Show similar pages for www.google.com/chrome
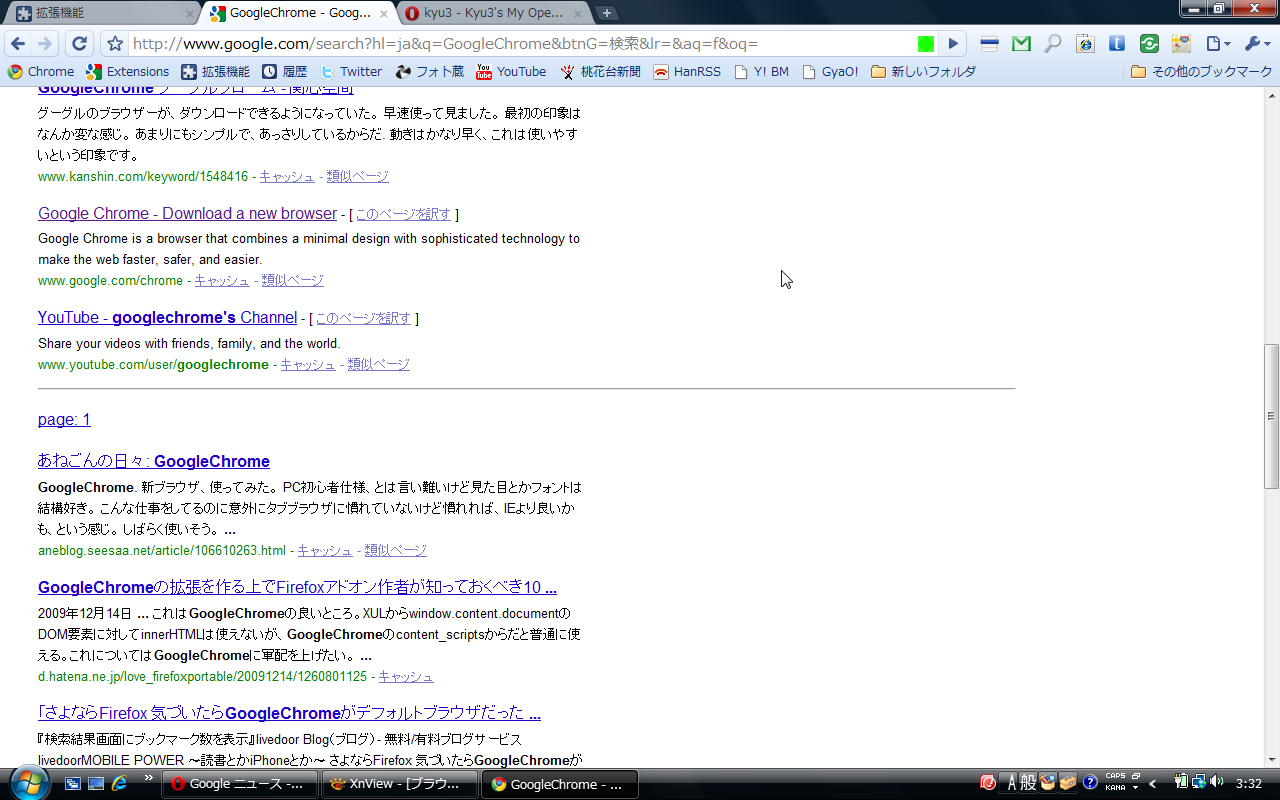 point(293,280)
